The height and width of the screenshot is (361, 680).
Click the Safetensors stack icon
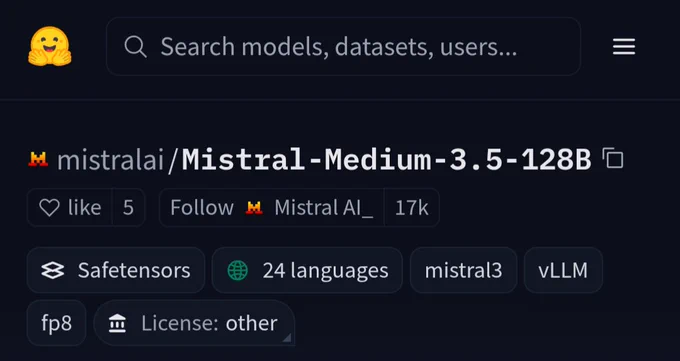52,270
